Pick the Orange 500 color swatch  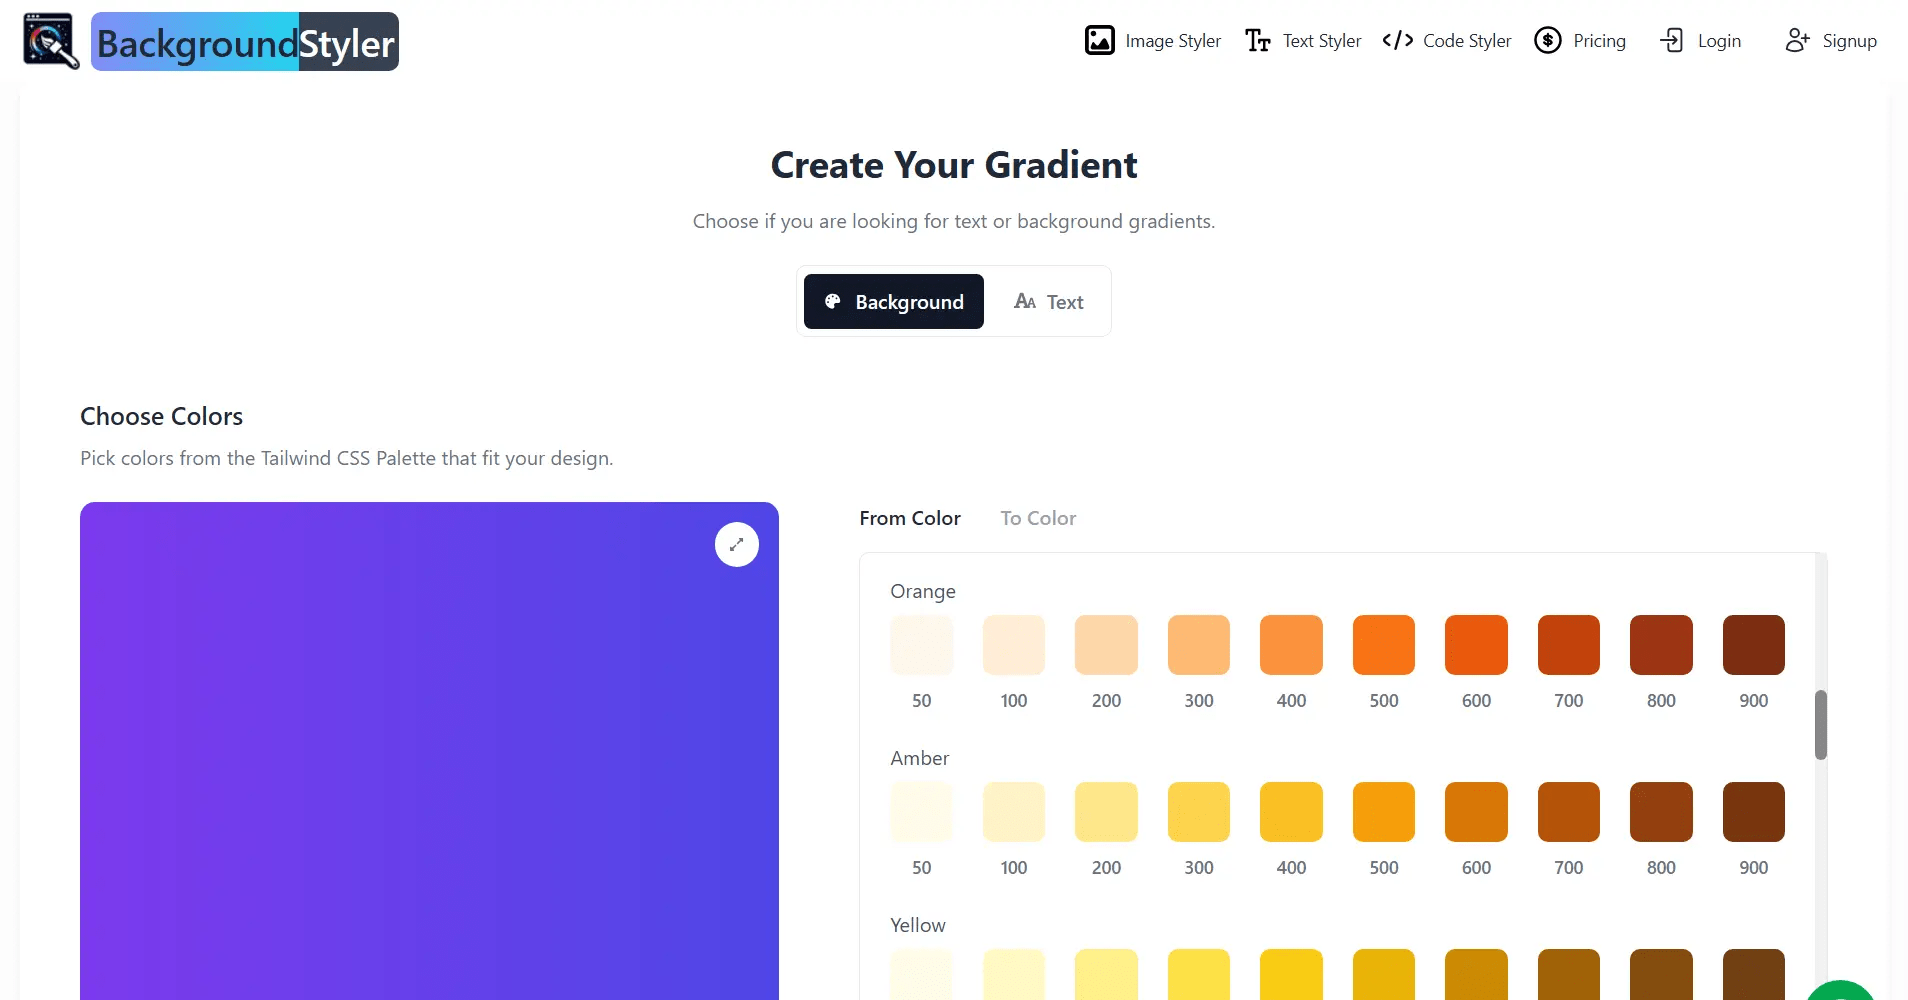[1383, 644]
